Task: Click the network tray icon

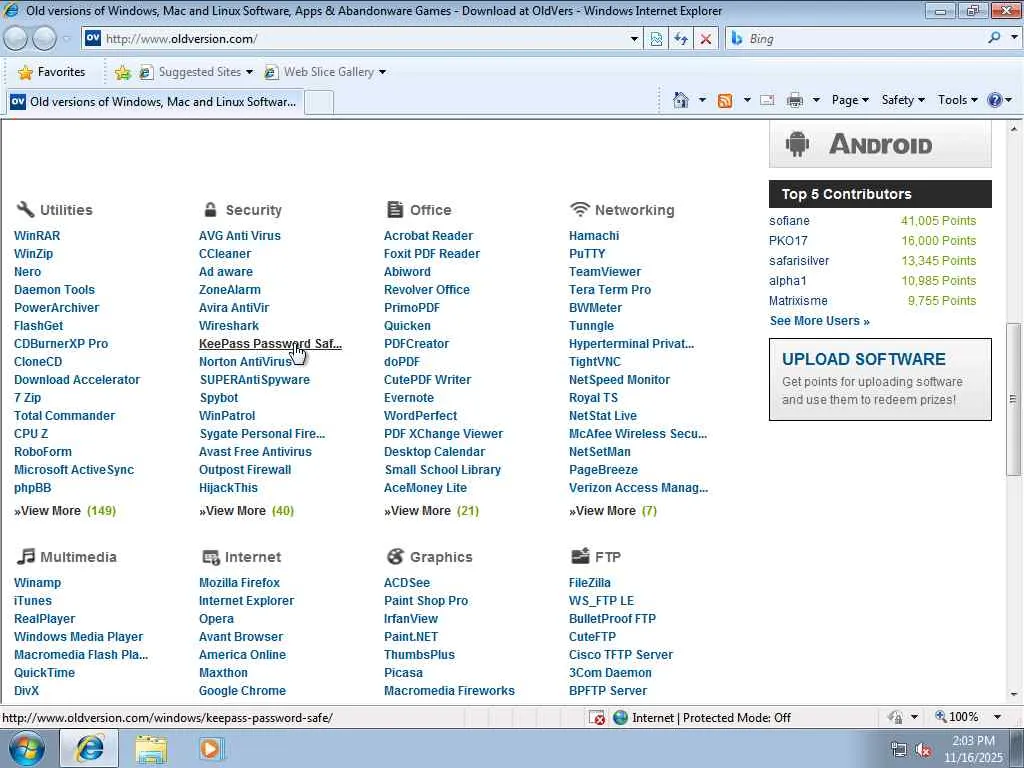Action: tap(899, 750)
